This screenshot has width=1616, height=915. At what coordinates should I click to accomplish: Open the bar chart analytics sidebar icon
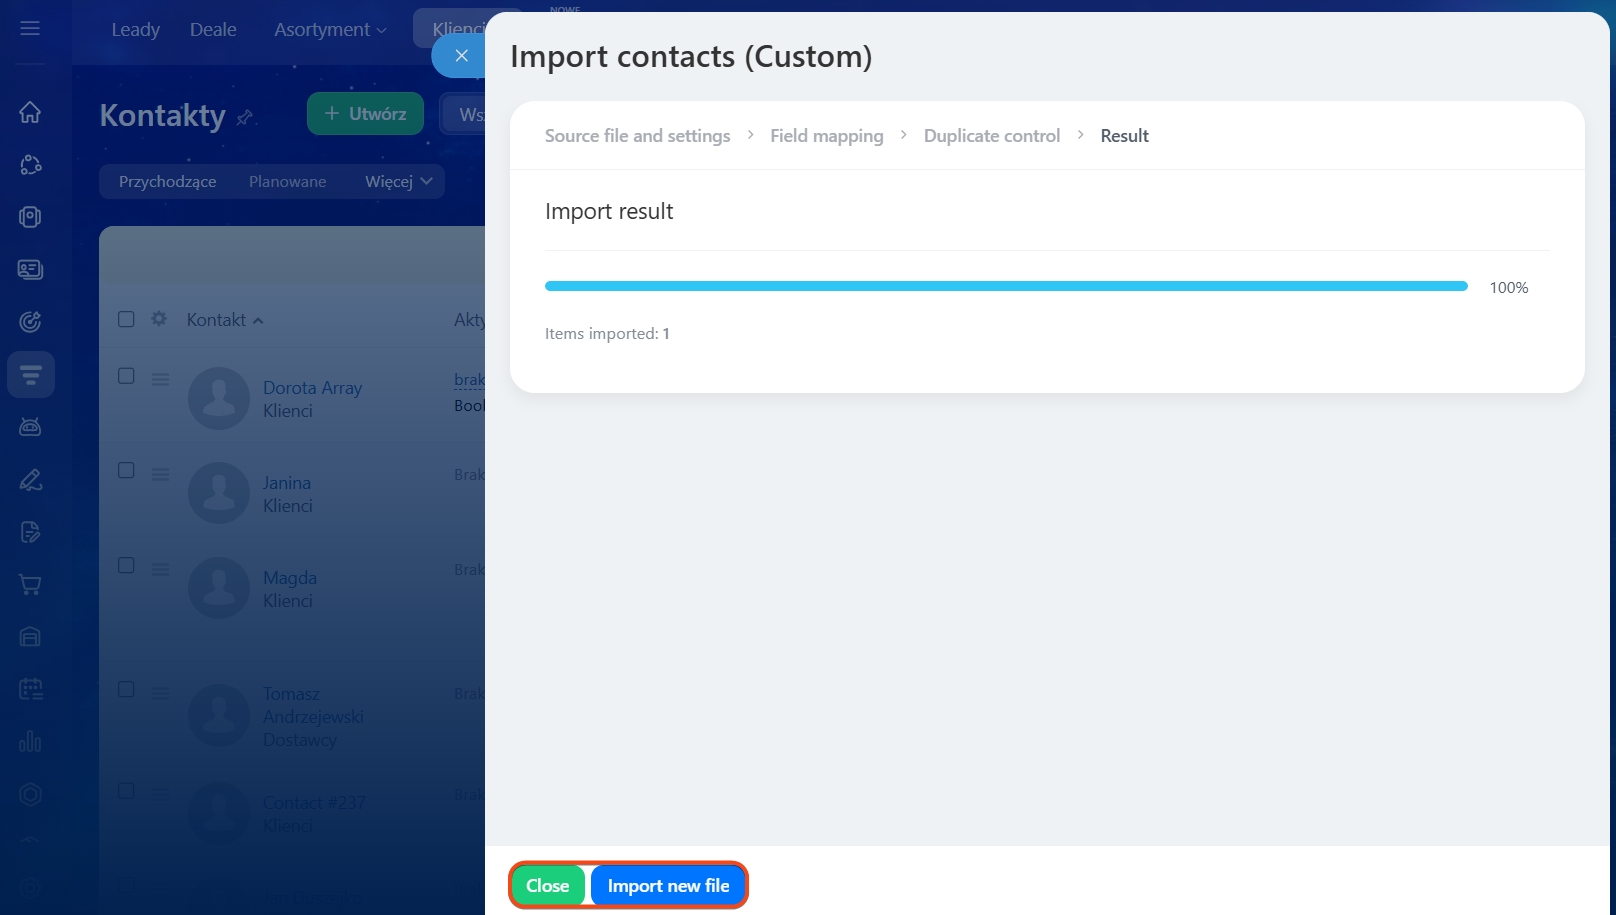pyautogui.click(x=30, y=741)
